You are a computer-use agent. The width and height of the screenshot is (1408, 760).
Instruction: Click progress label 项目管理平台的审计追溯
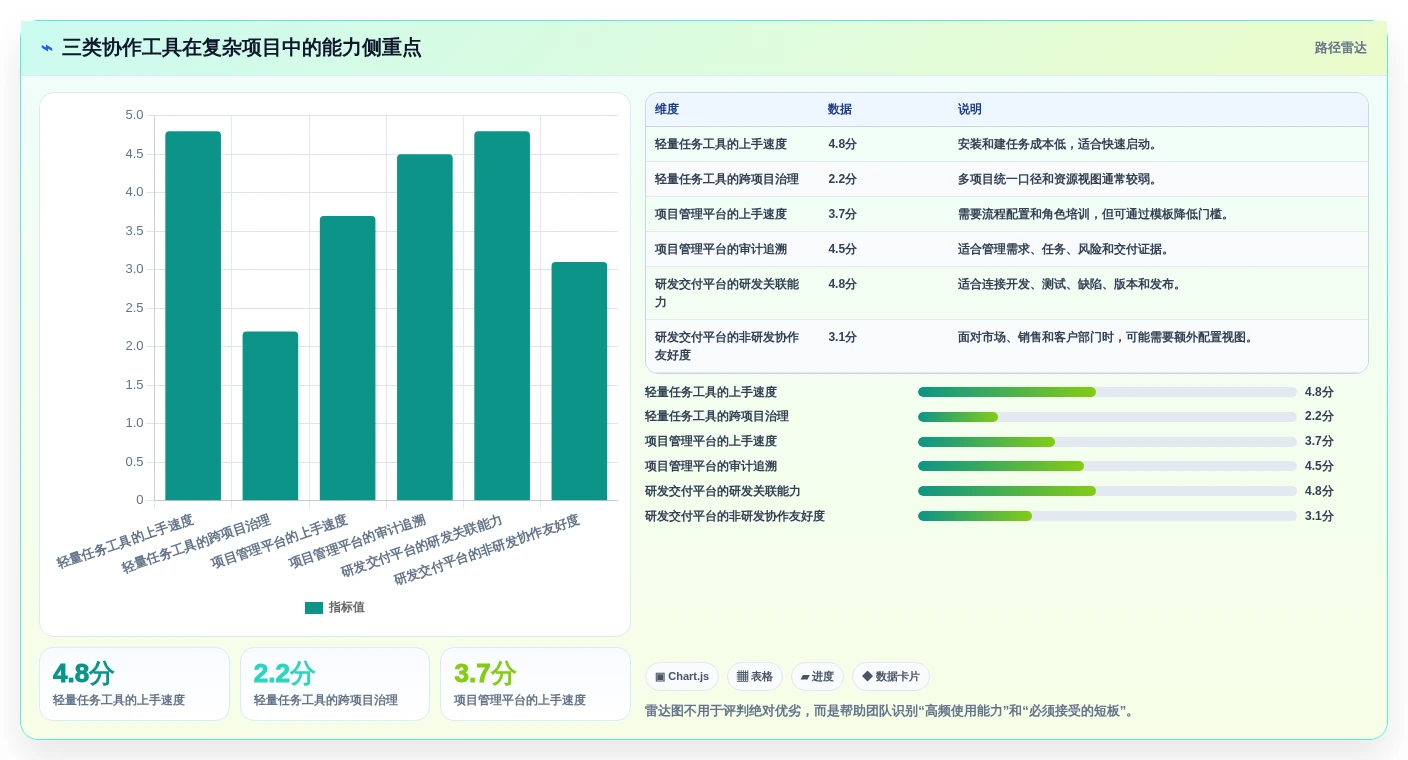click(x=711, y=466)
